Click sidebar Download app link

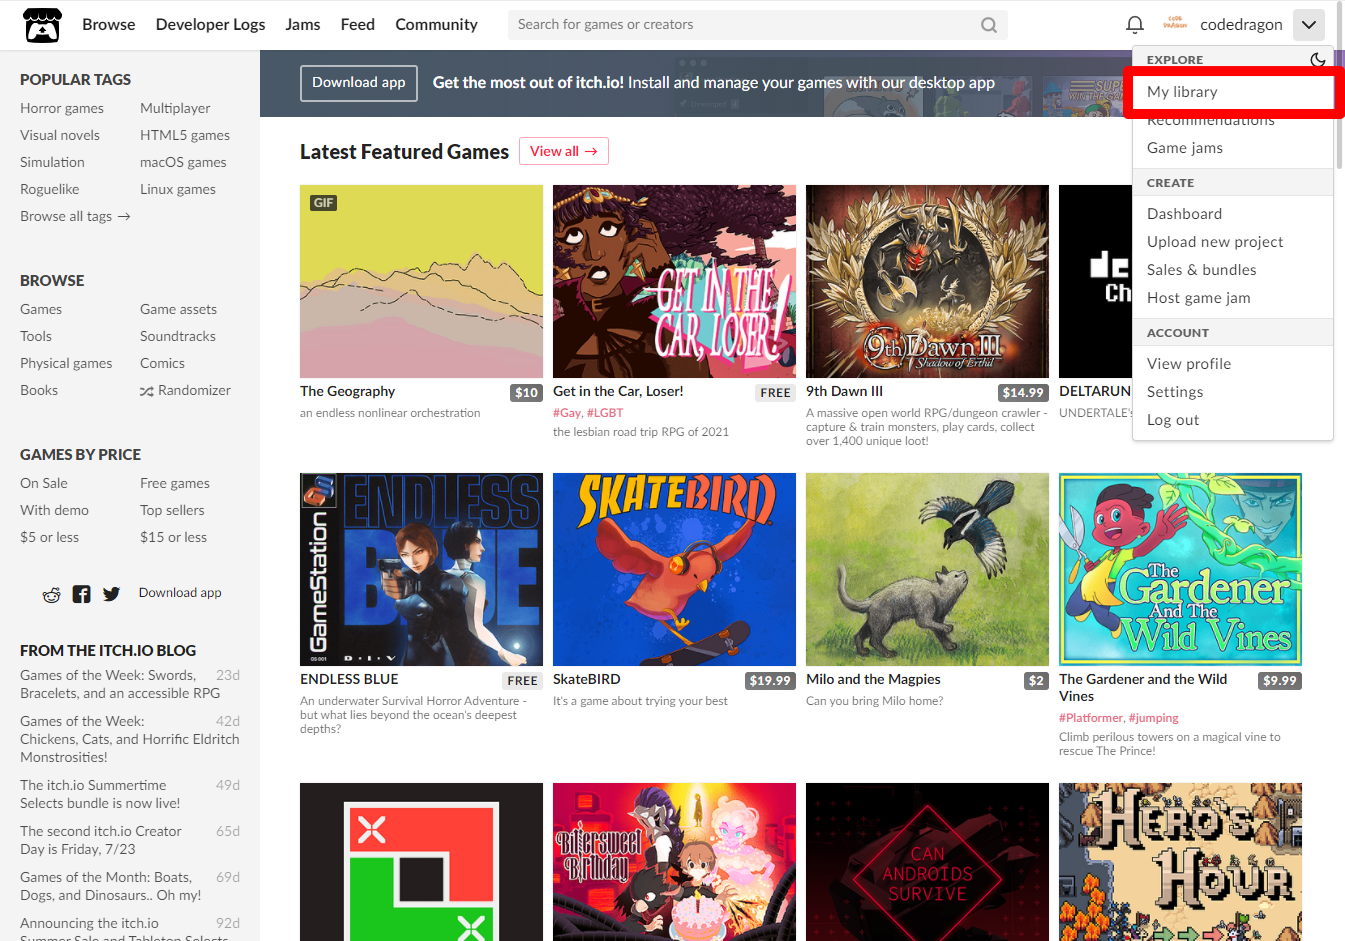point(180,593)
